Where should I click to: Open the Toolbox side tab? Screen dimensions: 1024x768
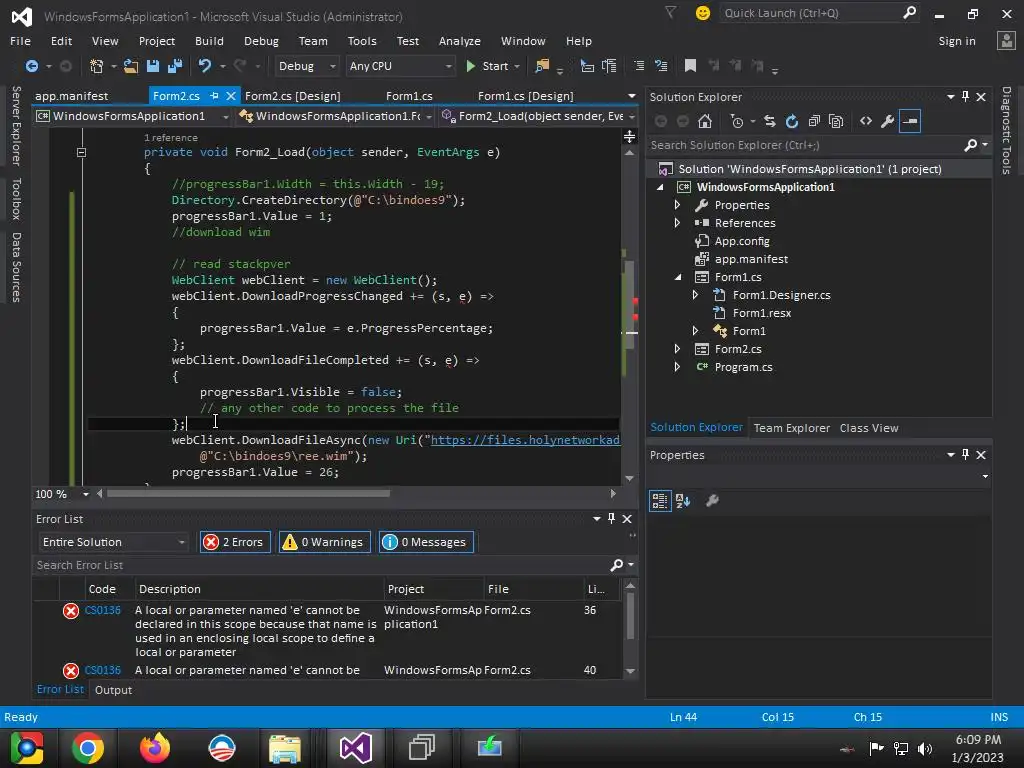pyautogui.click(x=16, y=199)
